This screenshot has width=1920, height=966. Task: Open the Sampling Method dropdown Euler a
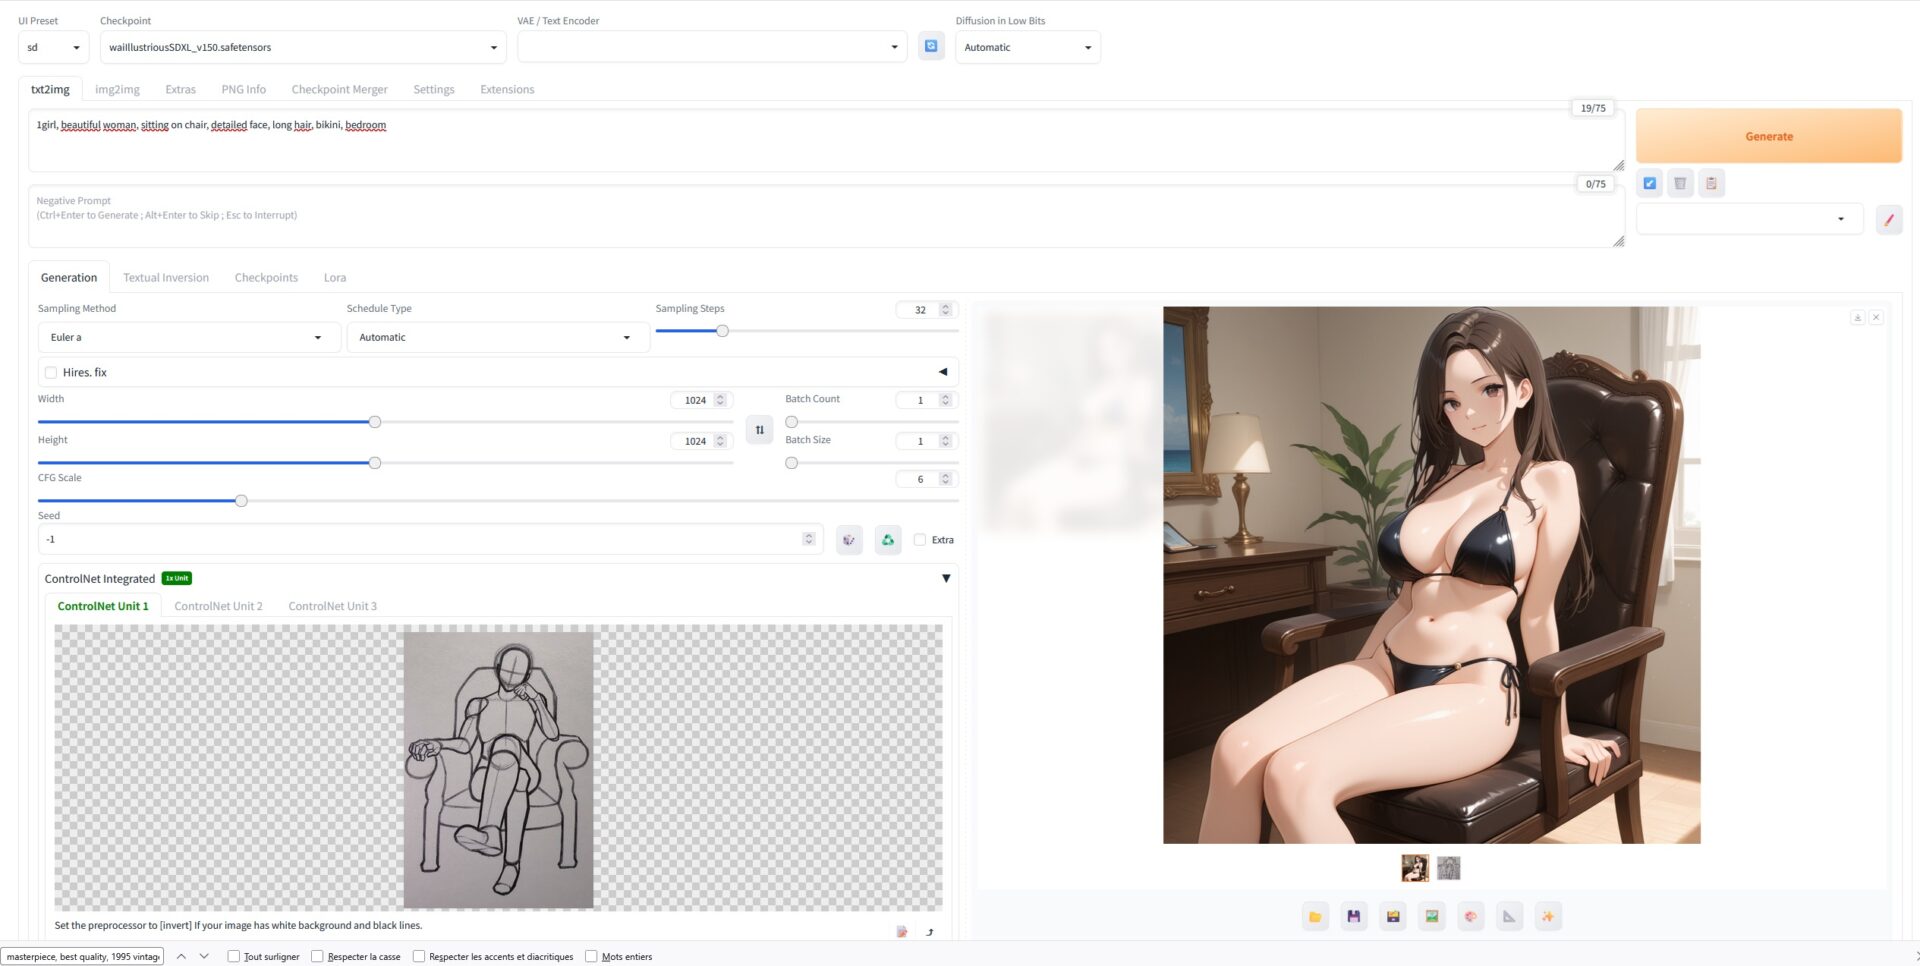click(x=188, y=337)
